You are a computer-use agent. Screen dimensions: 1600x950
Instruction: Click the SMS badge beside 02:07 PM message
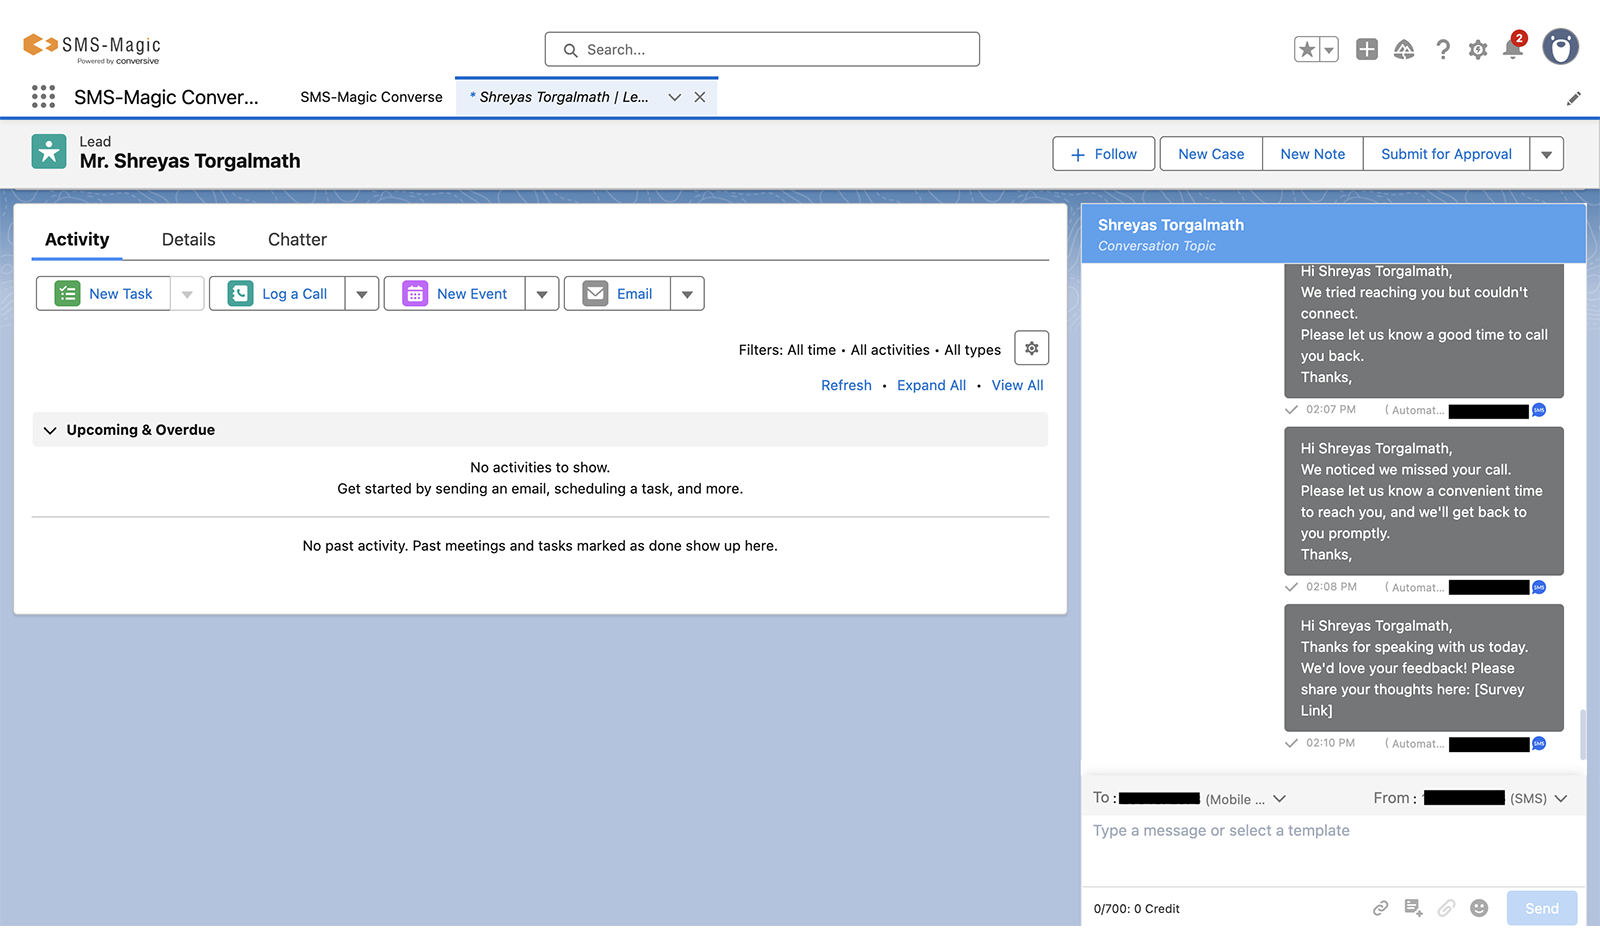[1539, 410]
